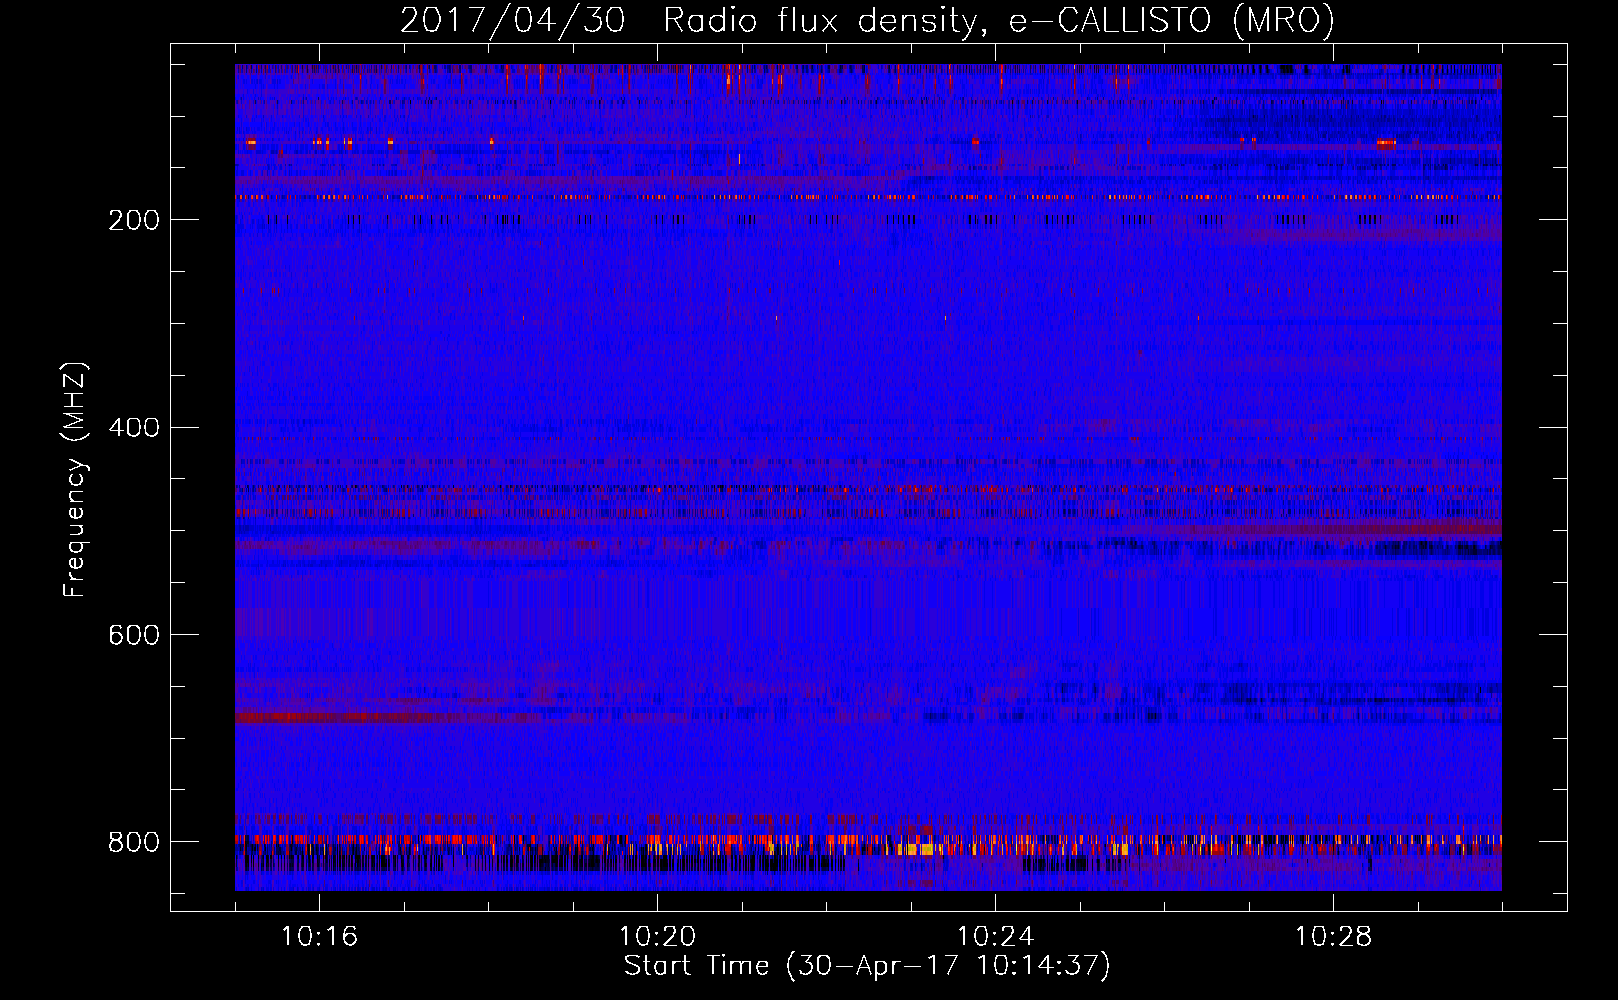Click the 600 frequency tick label
Viewport: 1618px width, 1000px height.
134,635
